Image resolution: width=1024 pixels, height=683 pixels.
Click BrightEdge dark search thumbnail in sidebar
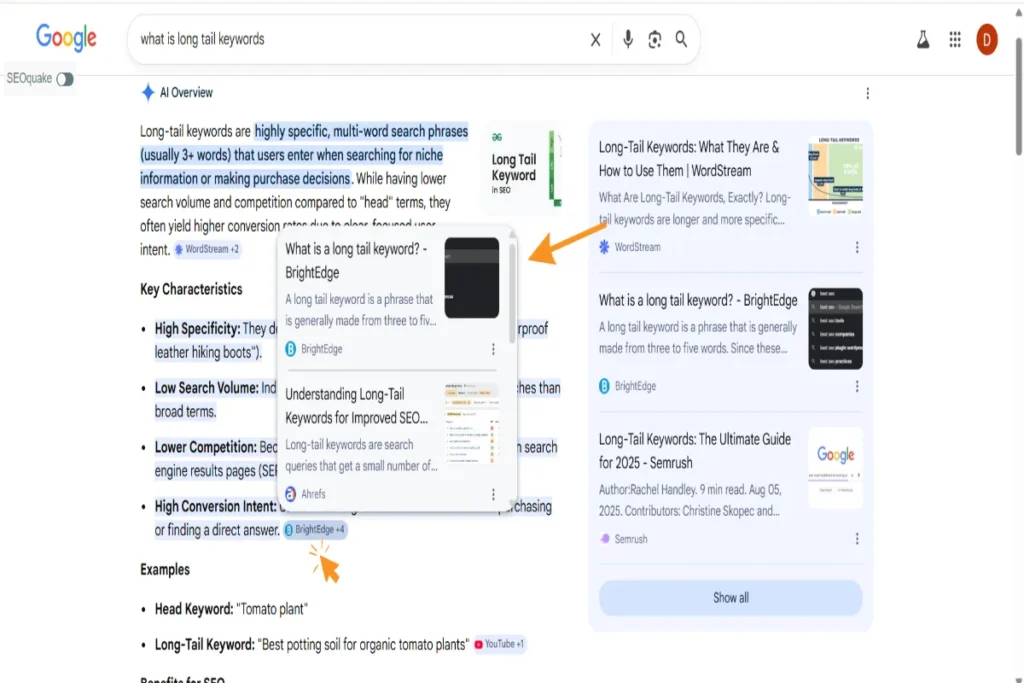(x=835, y=328)
